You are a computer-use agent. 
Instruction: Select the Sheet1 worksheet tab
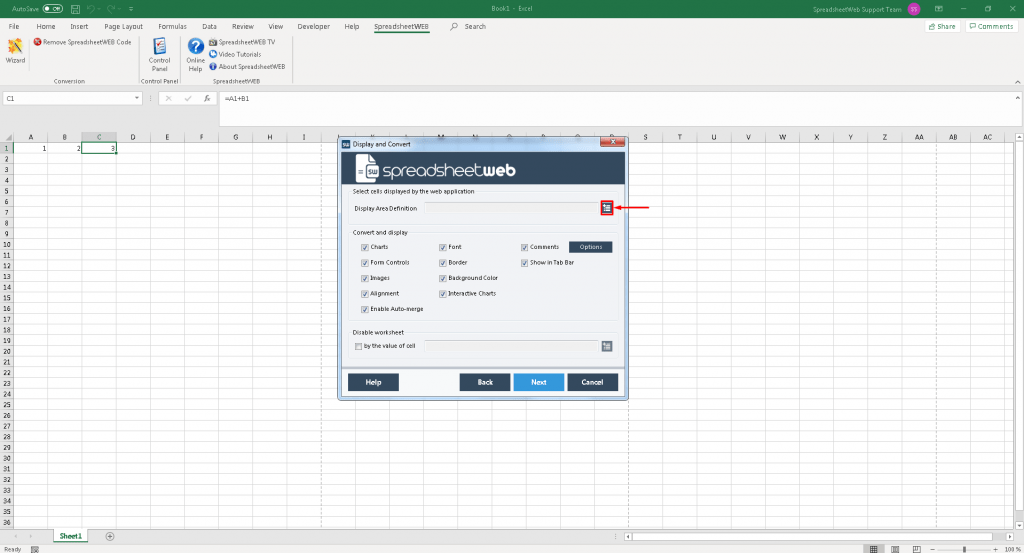[x=71, y=536]
